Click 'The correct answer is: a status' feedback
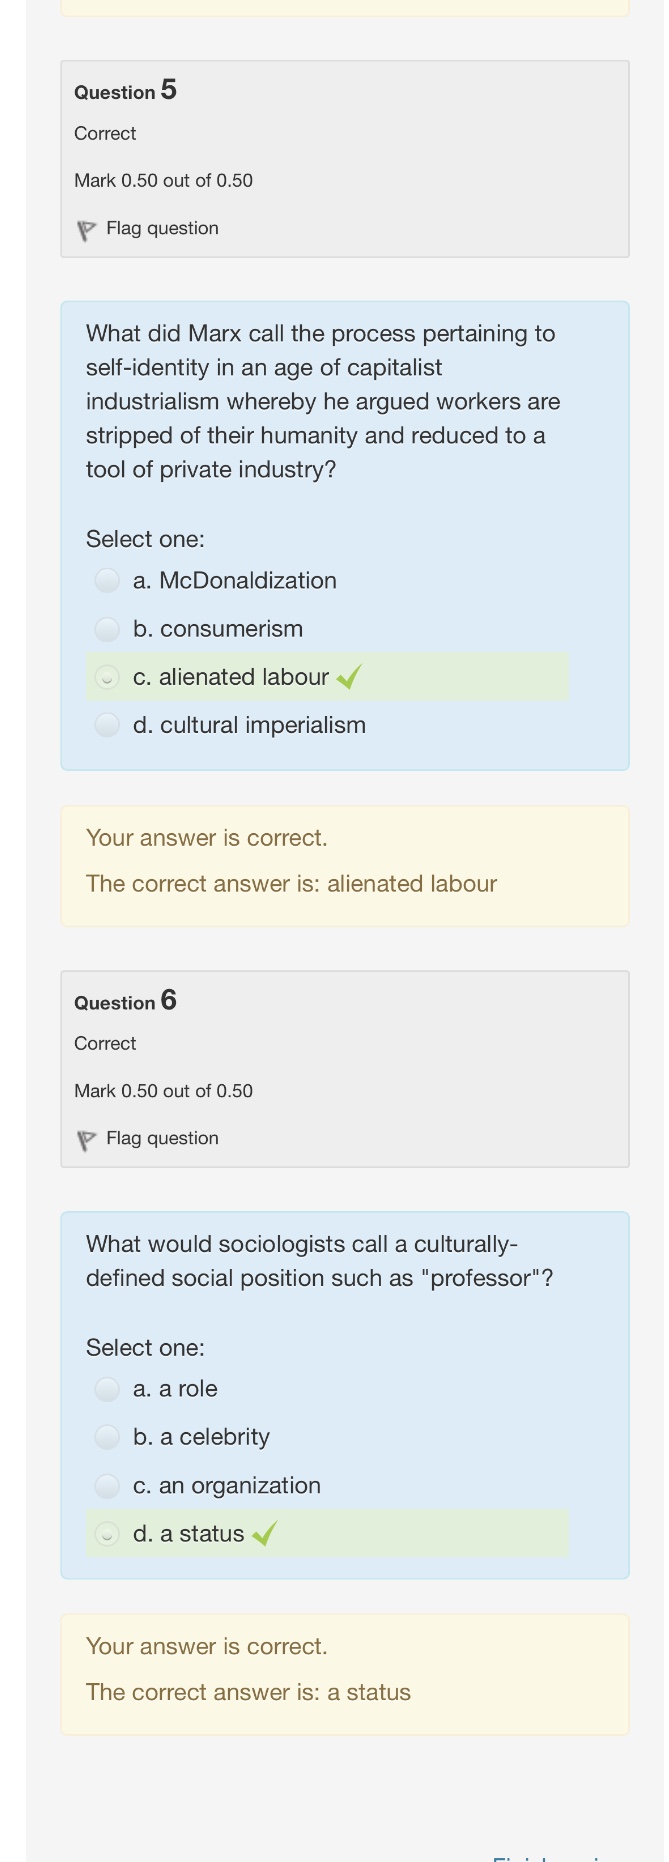669x1862 pixels. coord(248,1692)
